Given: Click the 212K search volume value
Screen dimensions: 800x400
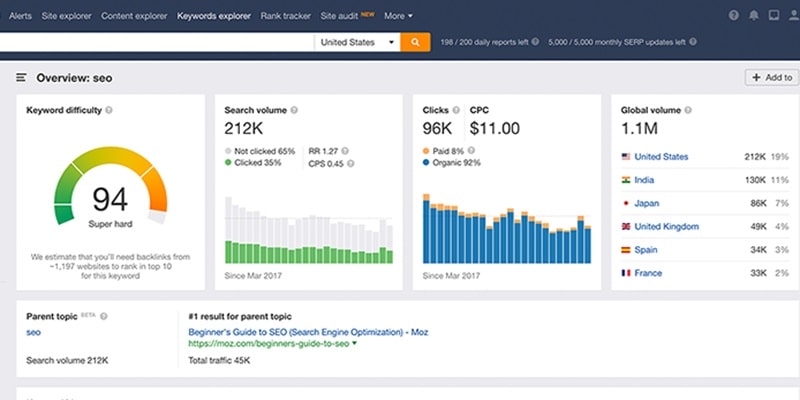Looking at the screenshot, I should point(243,129).
